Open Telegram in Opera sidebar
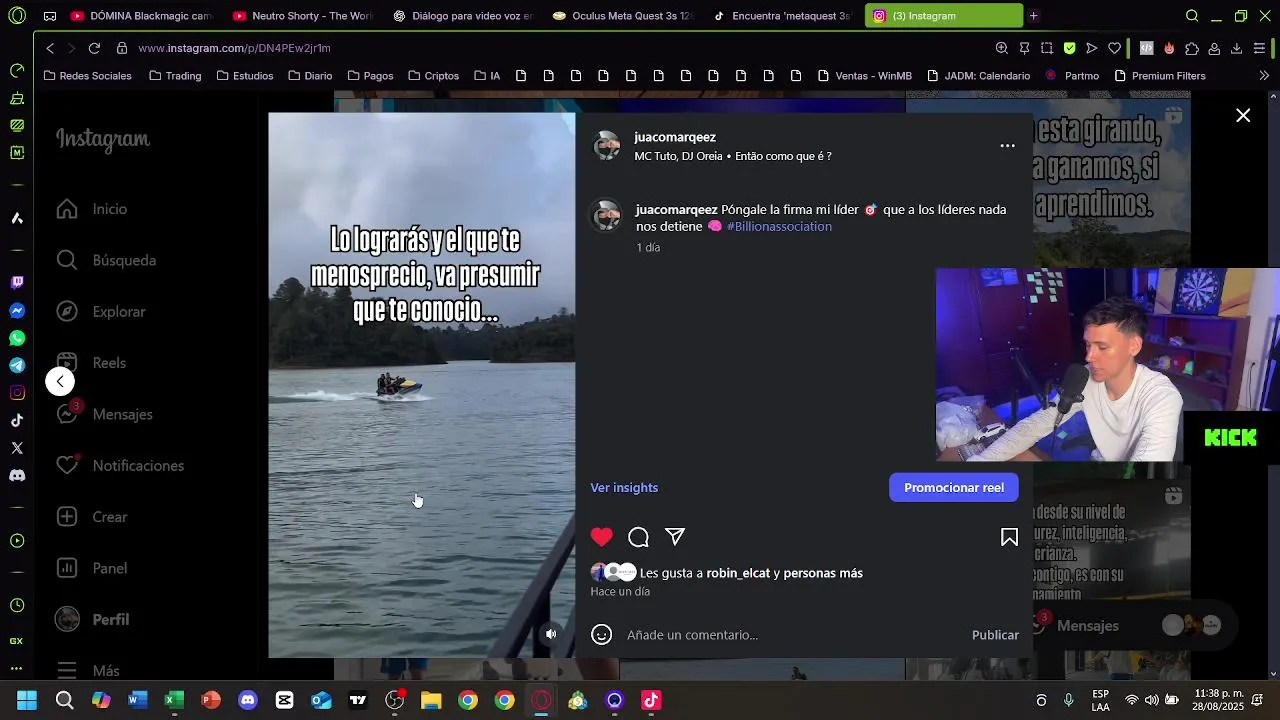 tap(17, 365)
